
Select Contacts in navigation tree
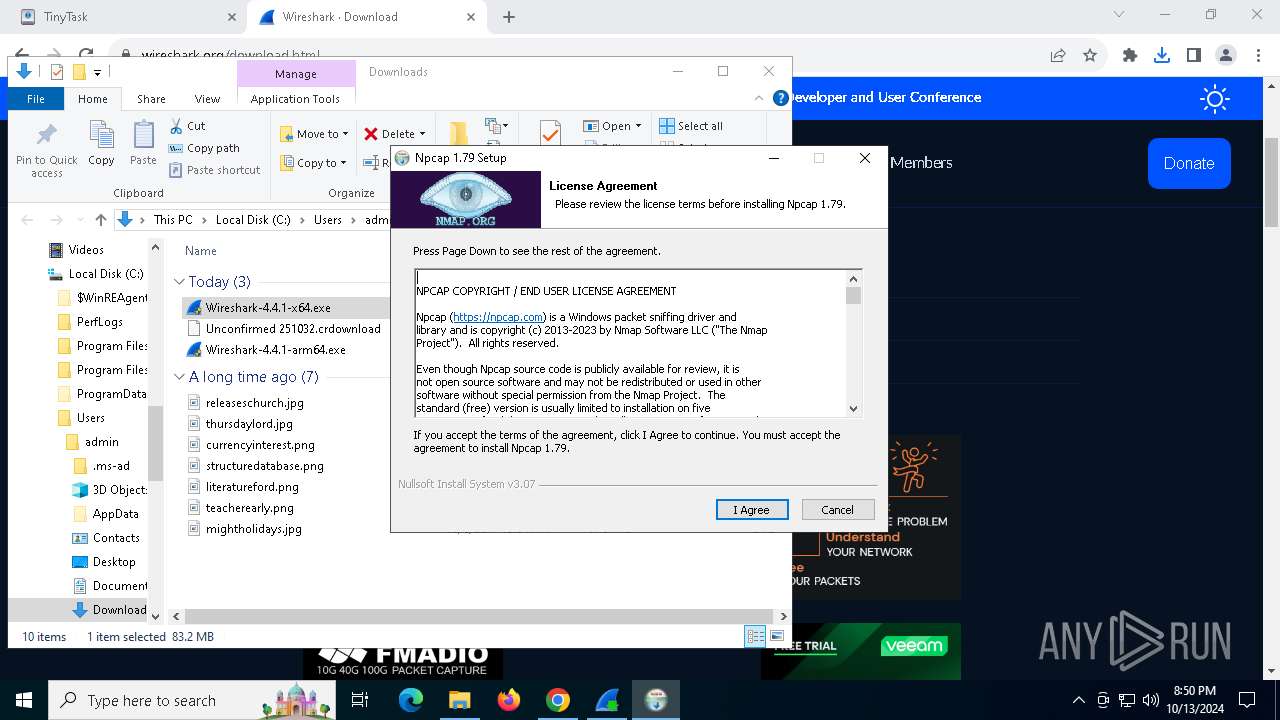pos(116,538)
